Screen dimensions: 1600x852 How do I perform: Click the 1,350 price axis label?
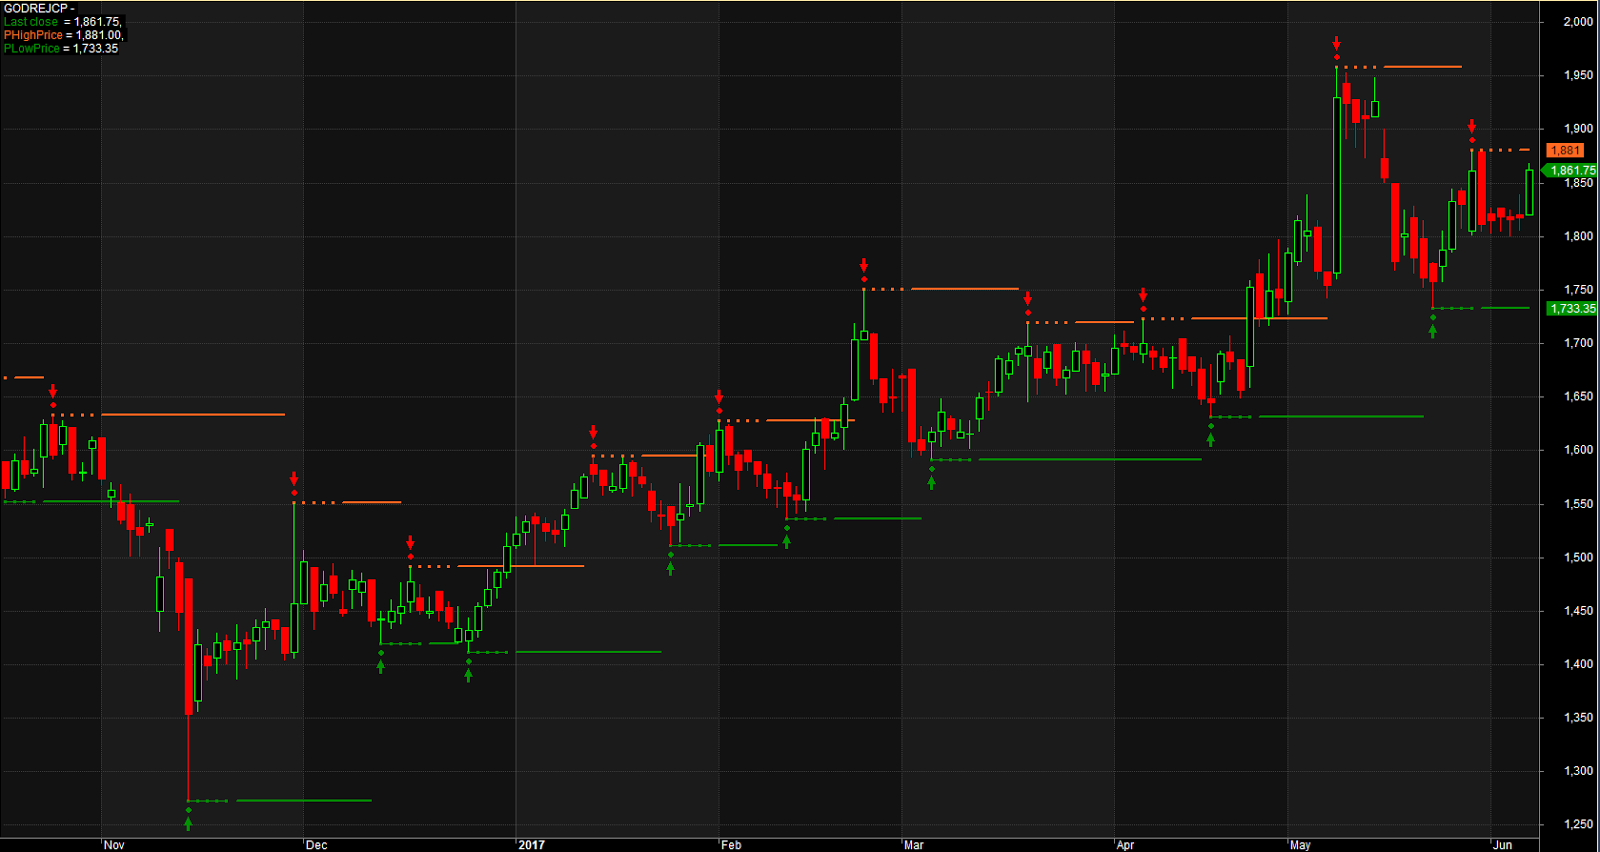click(1578, 718)
